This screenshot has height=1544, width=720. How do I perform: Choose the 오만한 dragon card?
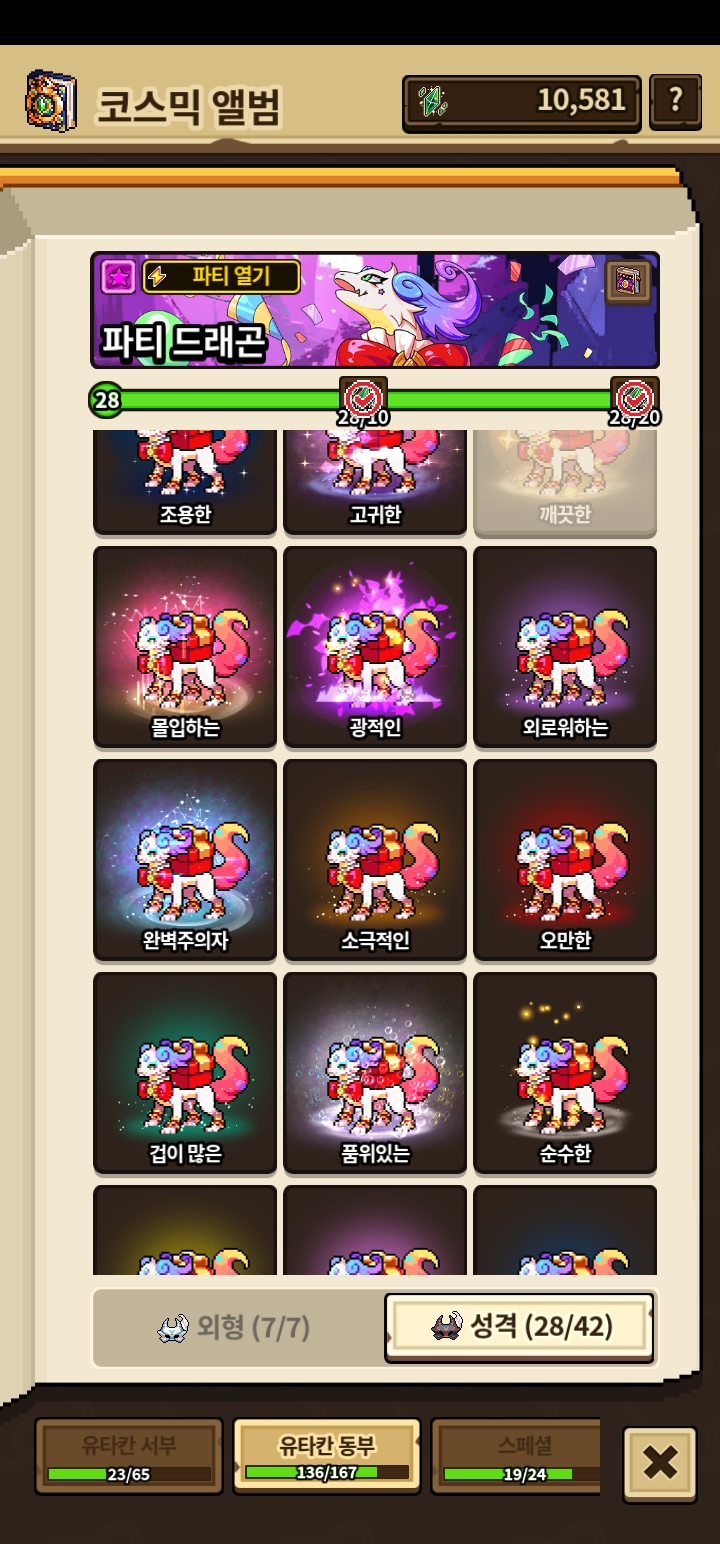[565, 859]
